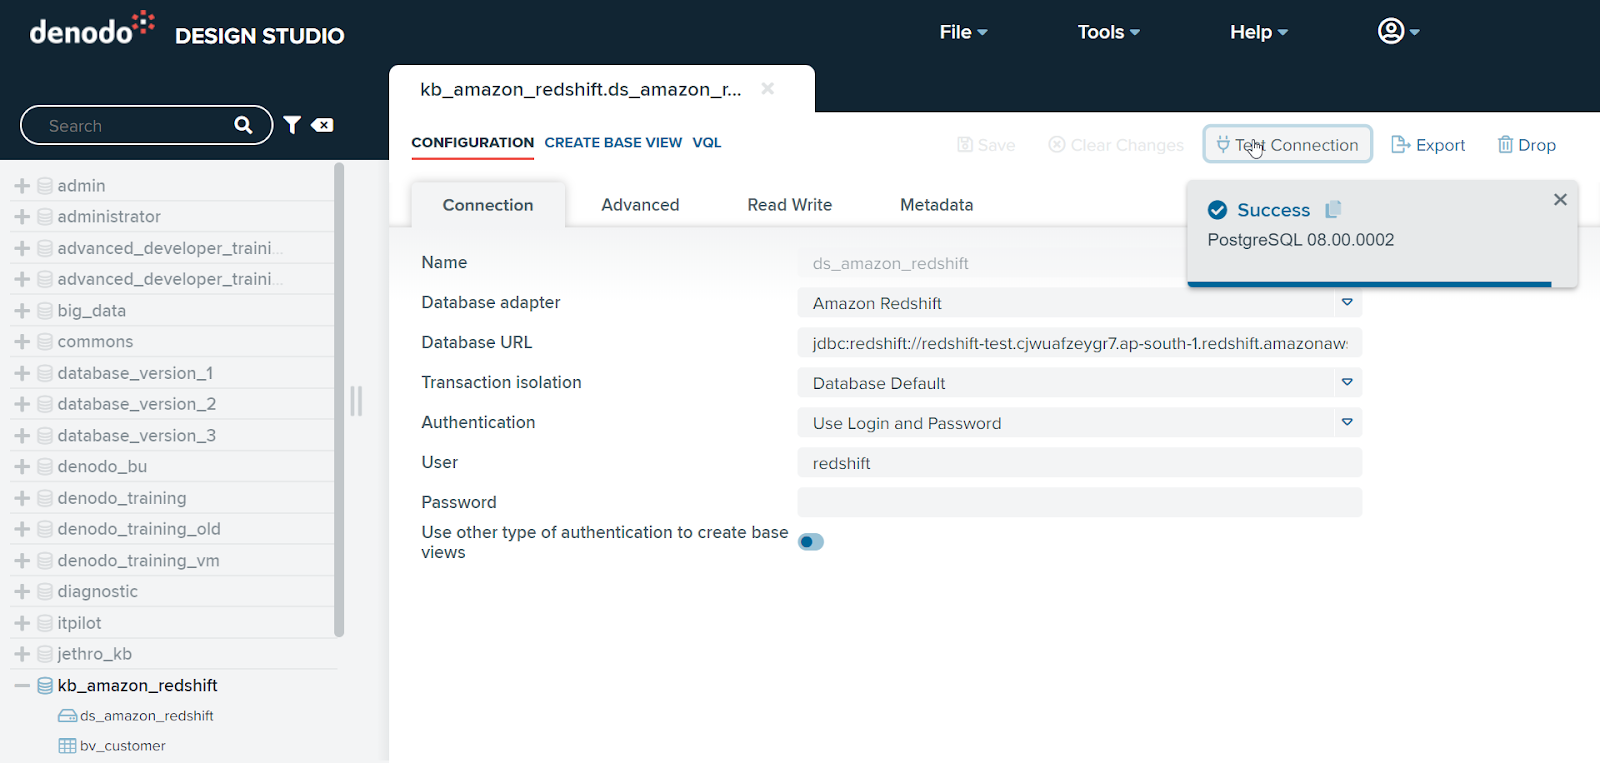Expand the big_data database node
The height and width of the screenshot is (763, 1600).
point(22,311)
